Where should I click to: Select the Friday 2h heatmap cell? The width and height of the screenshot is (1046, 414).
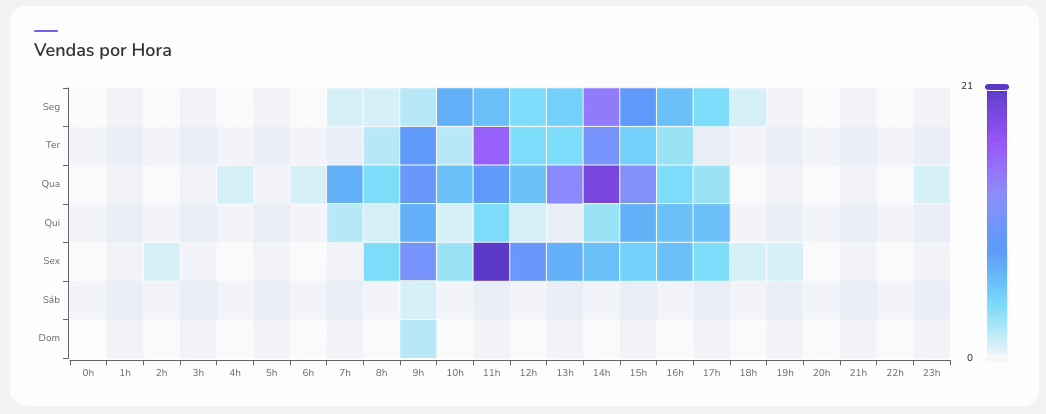click(x=161, y=261)
